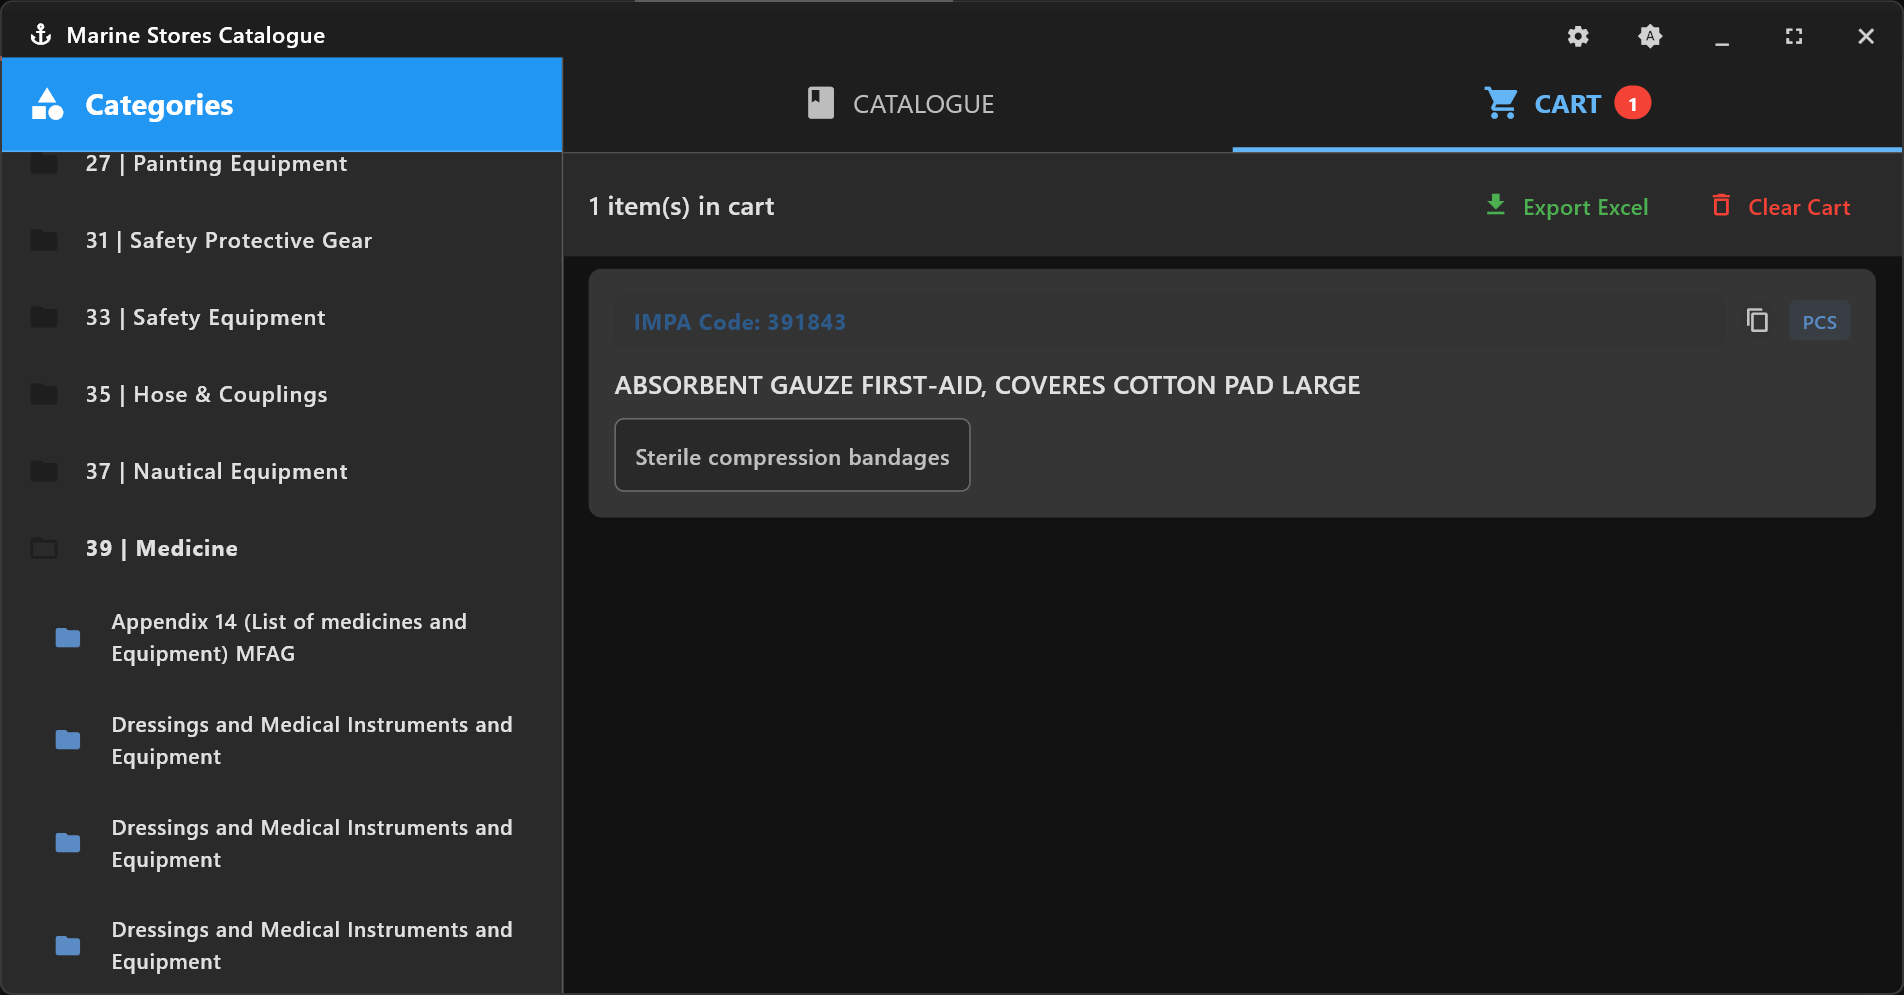Expand 27 | Painting Equipment category
The image size is (1904, 995).
coord(282,164)
